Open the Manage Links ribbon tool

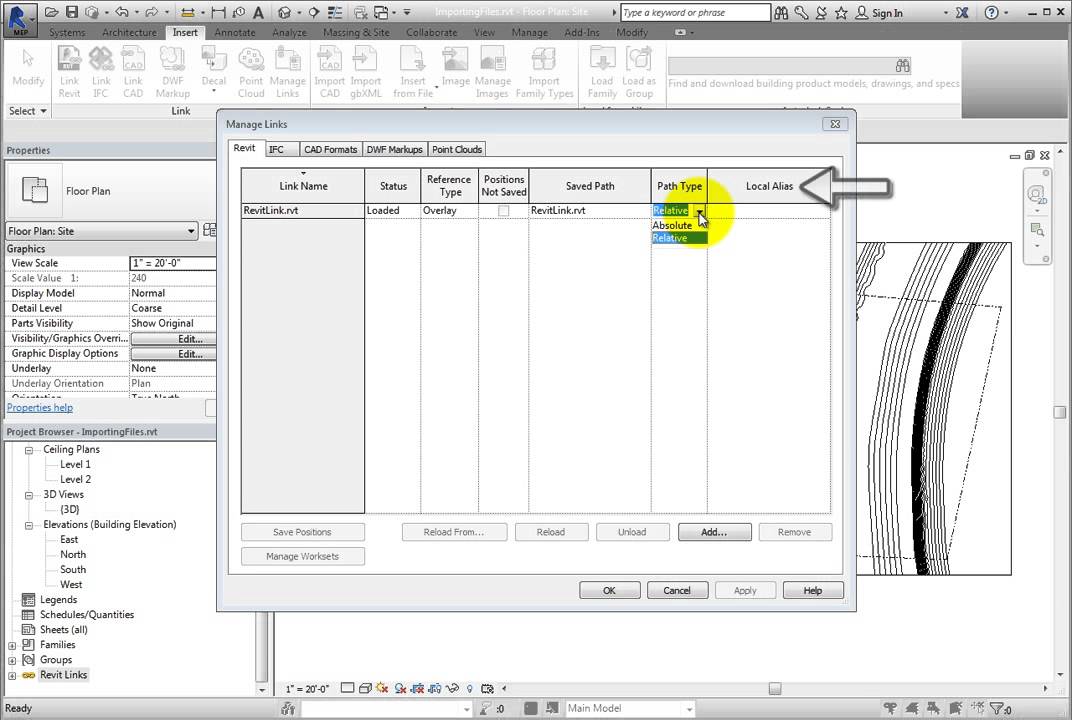(x=287, y=72)
